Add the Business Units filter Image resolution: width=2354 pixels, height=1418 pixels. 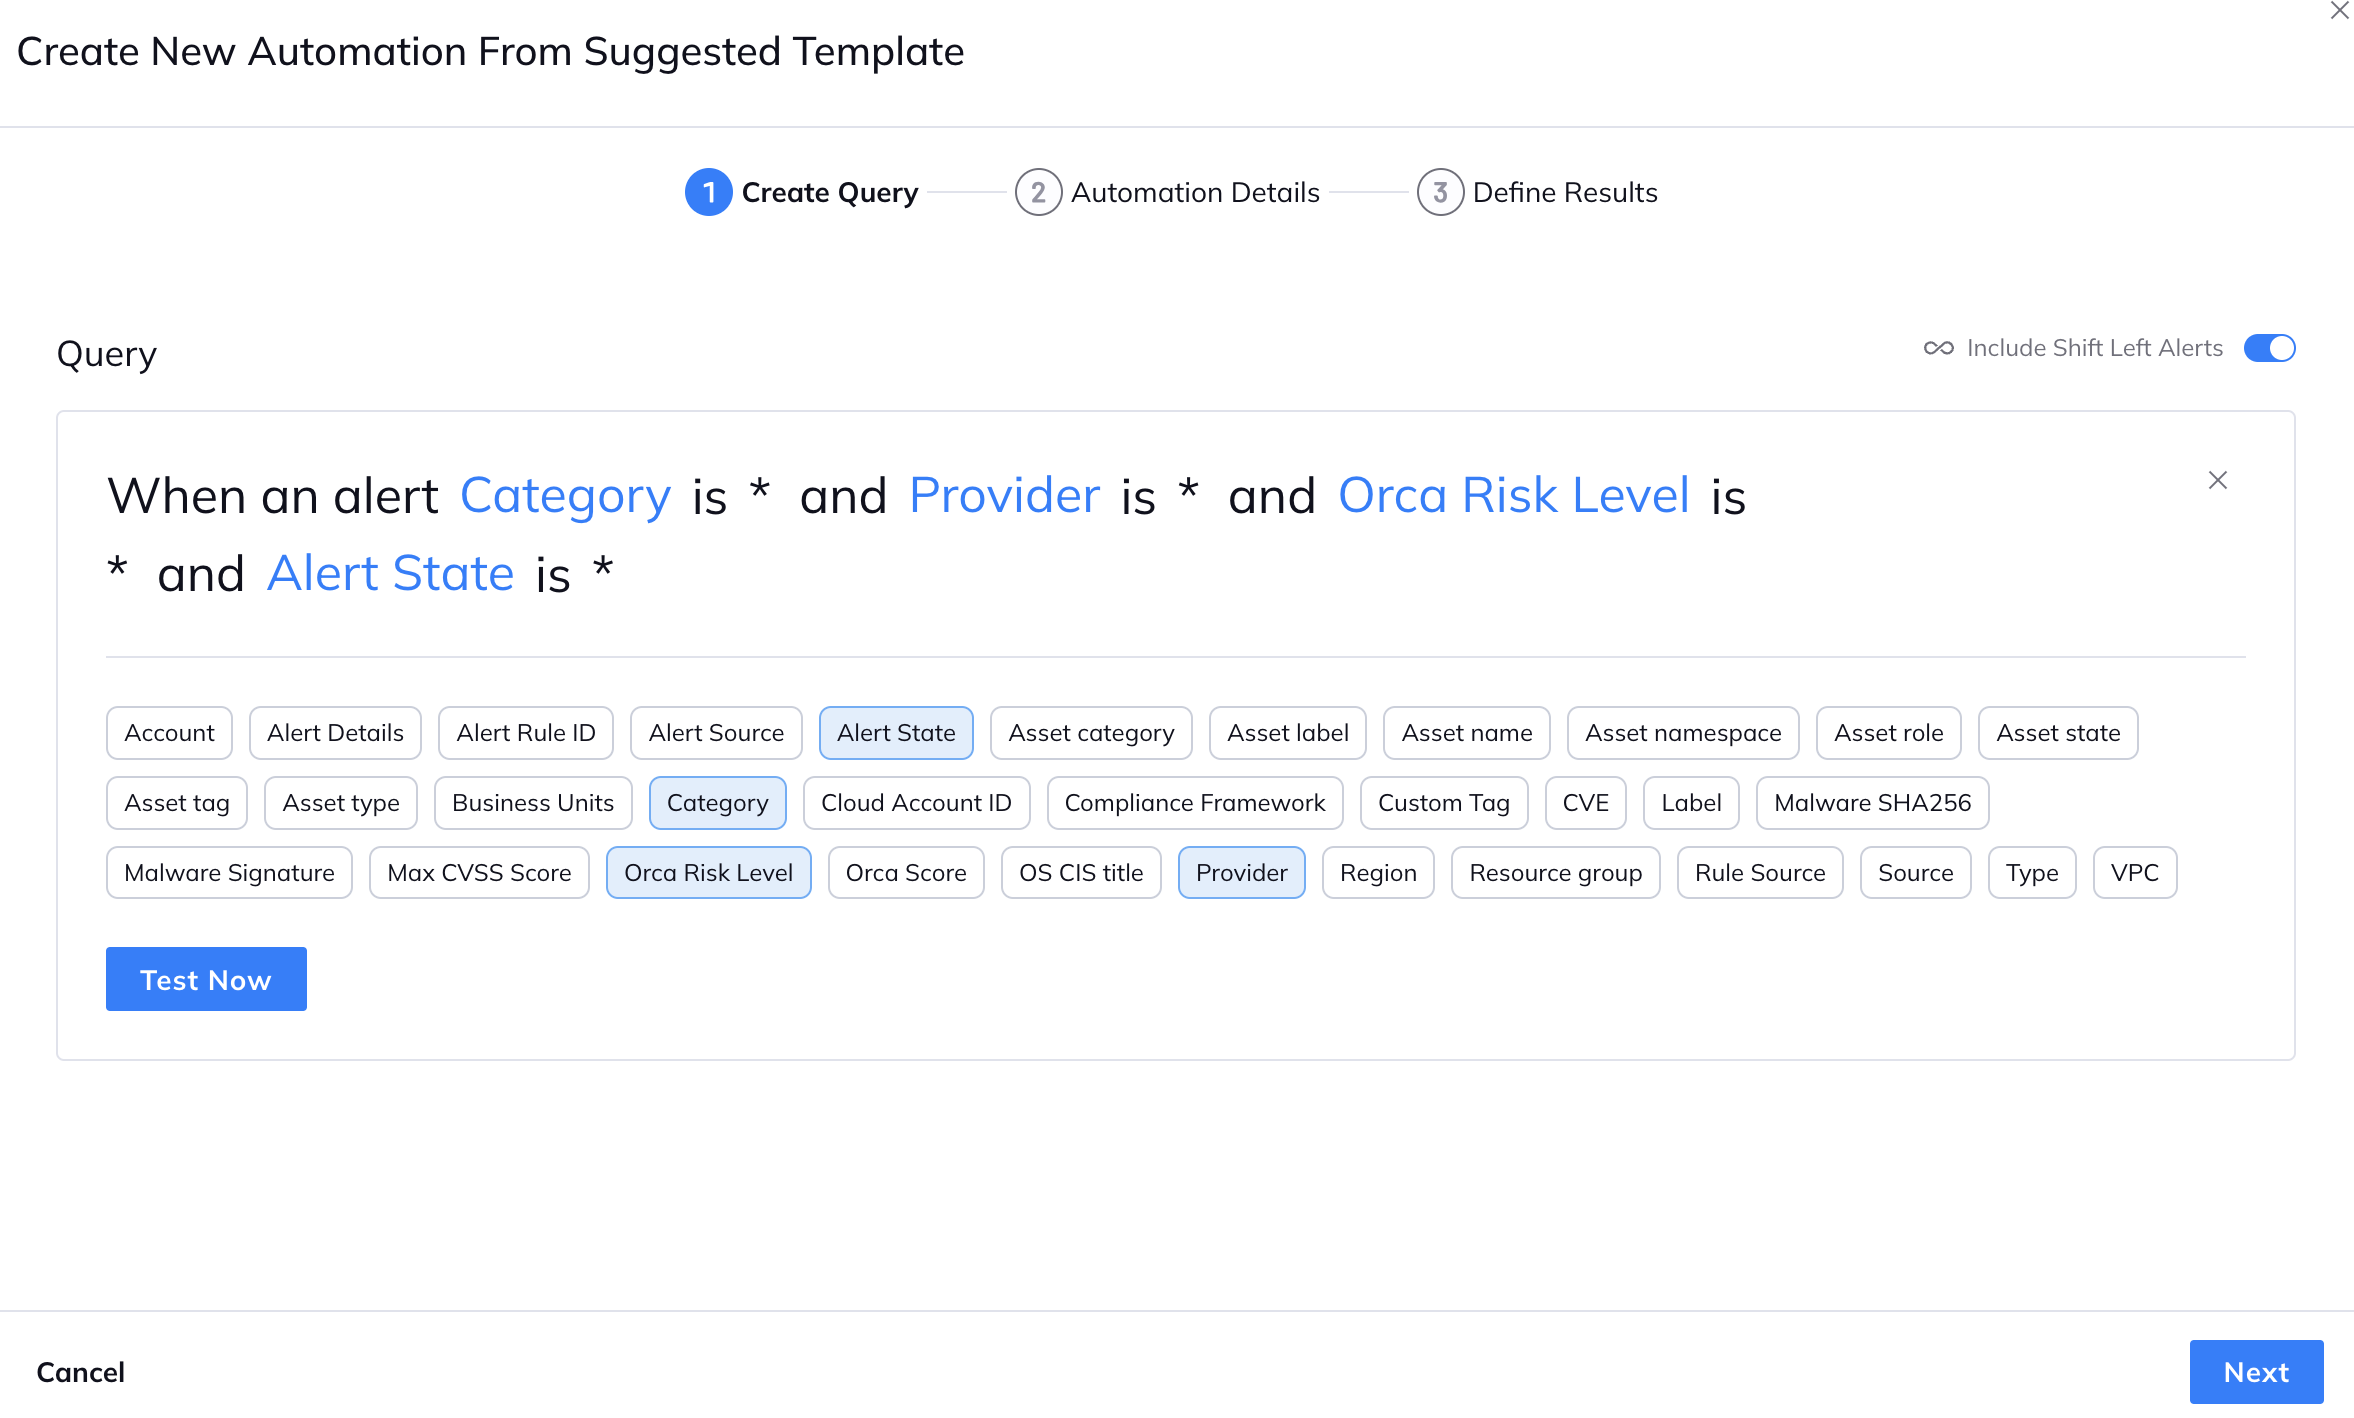point(532,802)
